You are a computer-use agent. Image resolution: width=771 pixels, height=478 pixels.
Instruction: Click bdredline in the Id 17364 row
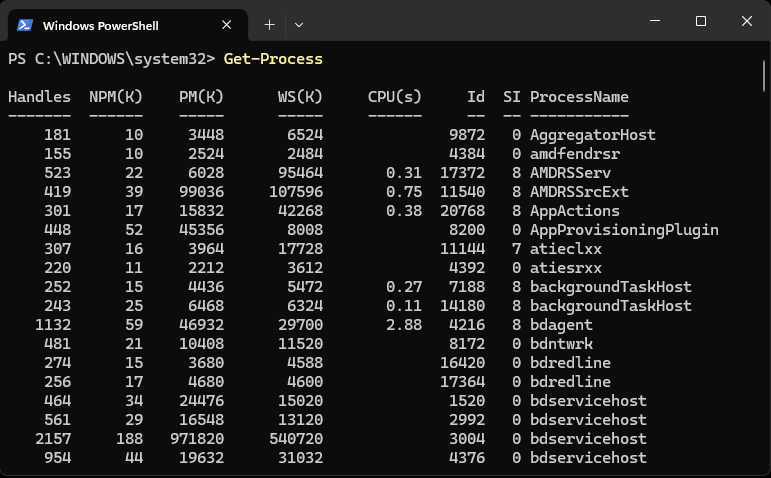pyautogui.click(x=570, y=382)
